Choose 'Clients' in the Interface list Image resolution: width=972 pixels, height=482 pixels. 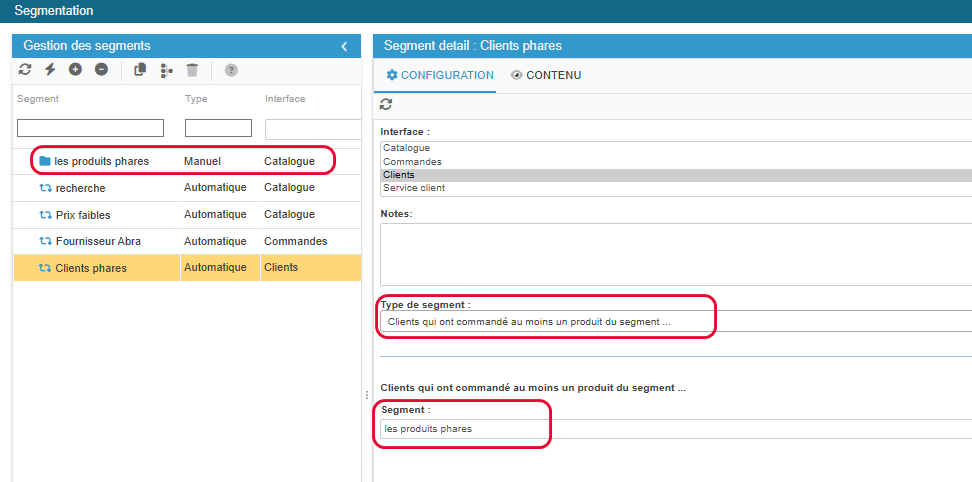click(x=676, y=175)
